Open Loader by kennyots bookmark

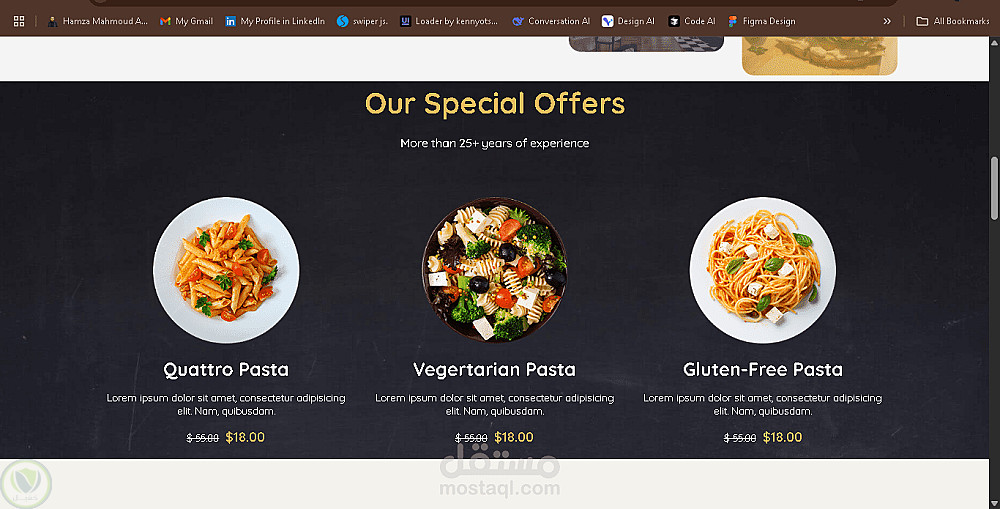[x=449, y=21]
